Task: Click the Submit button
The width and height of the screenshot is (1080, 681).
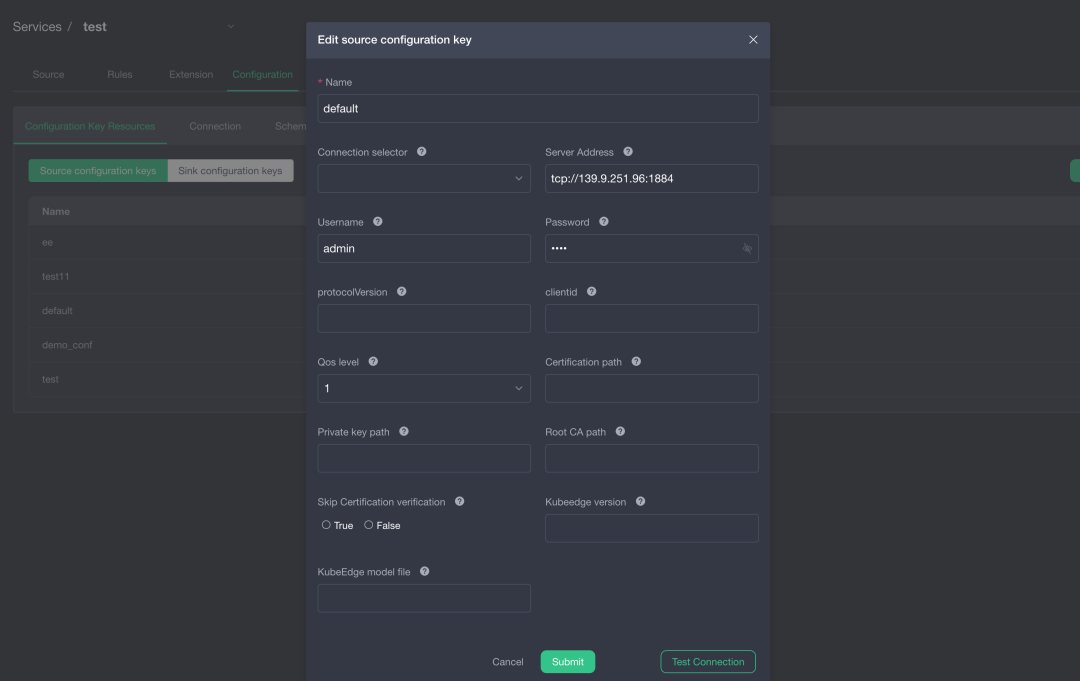Action: [x=568, y=662]
